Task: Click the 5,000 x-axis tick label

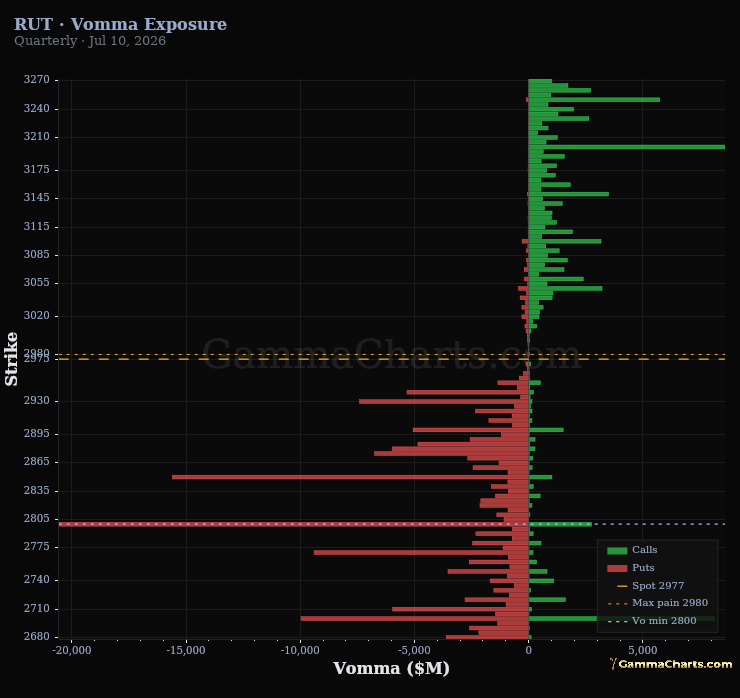Action: [x=643, y=650]
